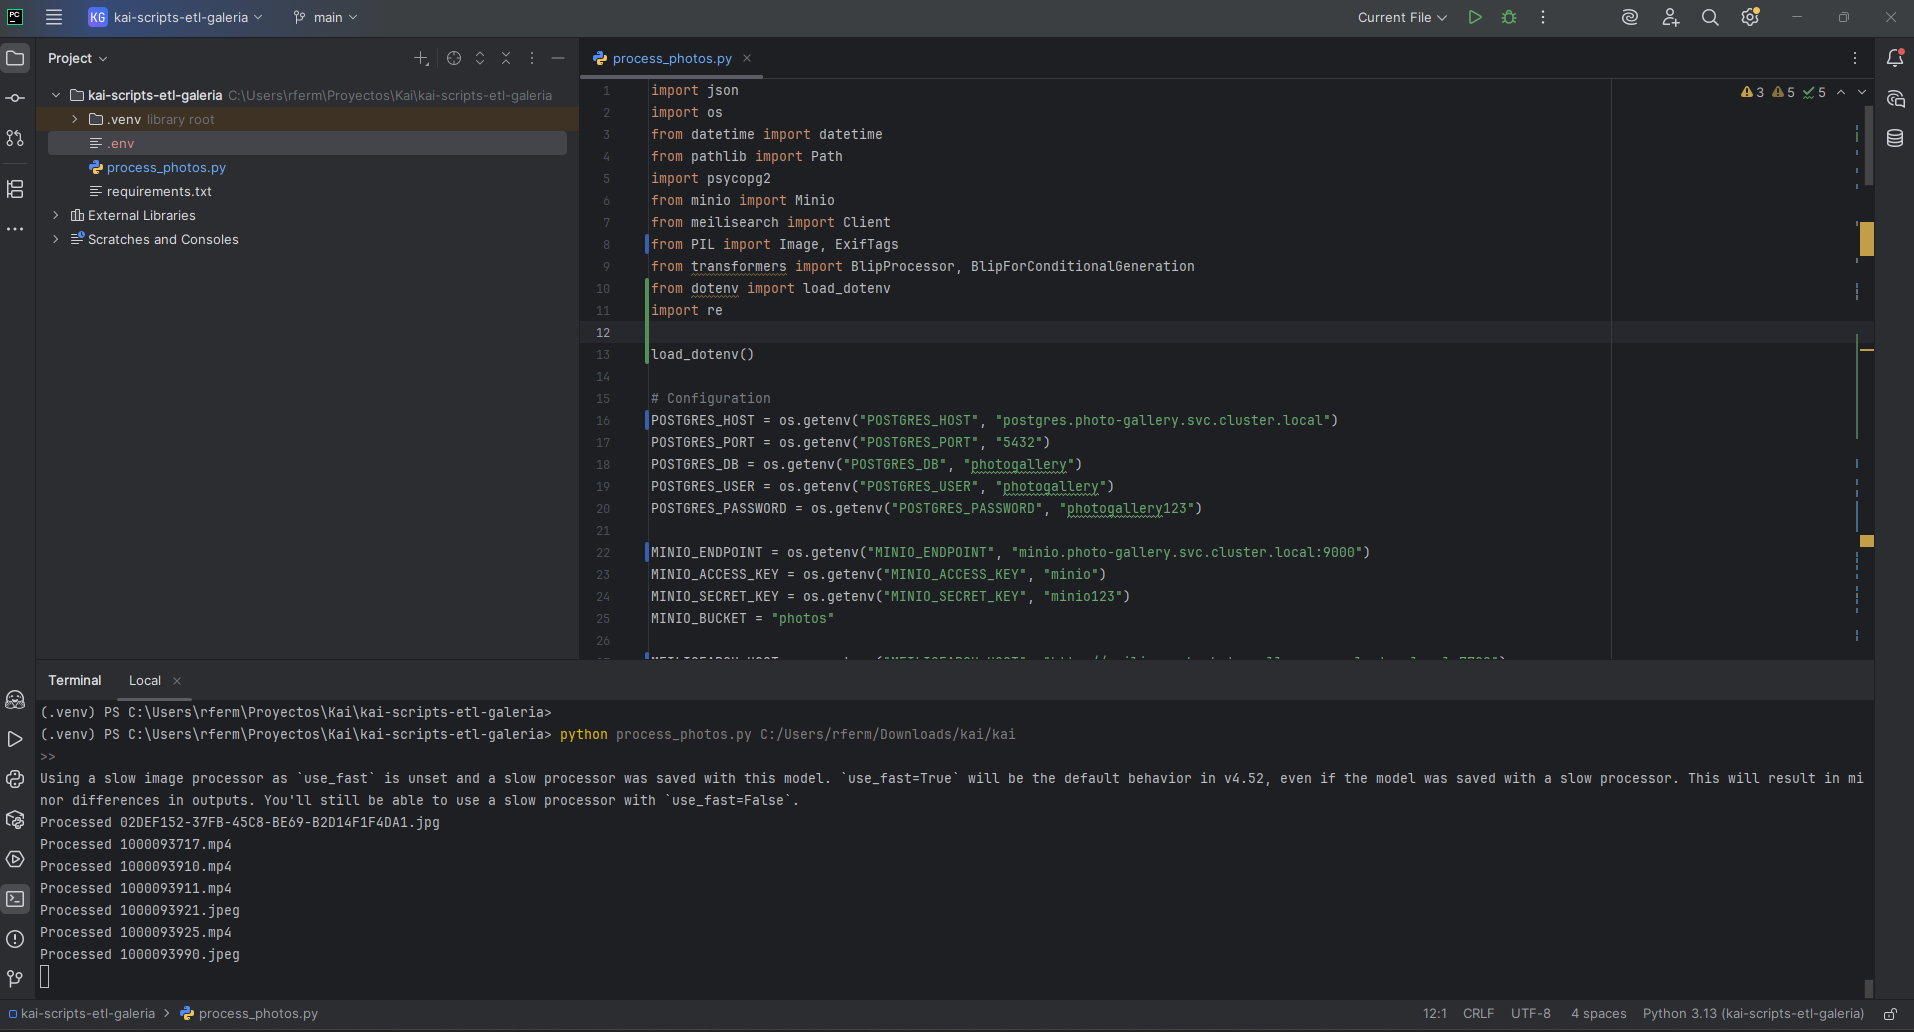Select .env file in Project tree
The image size is (1914, 1032).
click(307, 143)
